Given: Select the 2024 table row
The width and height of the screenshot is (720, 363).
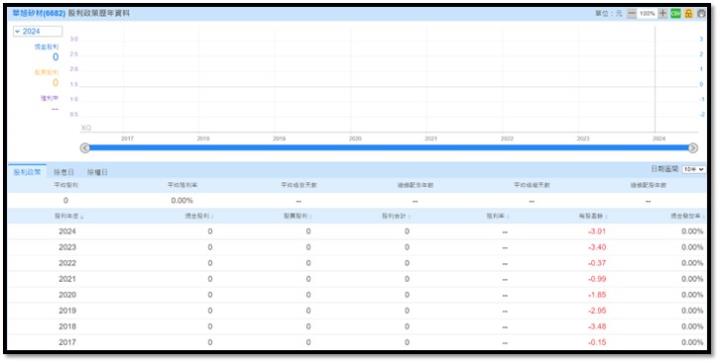Looking at the screenshot, I should point(357,231).
